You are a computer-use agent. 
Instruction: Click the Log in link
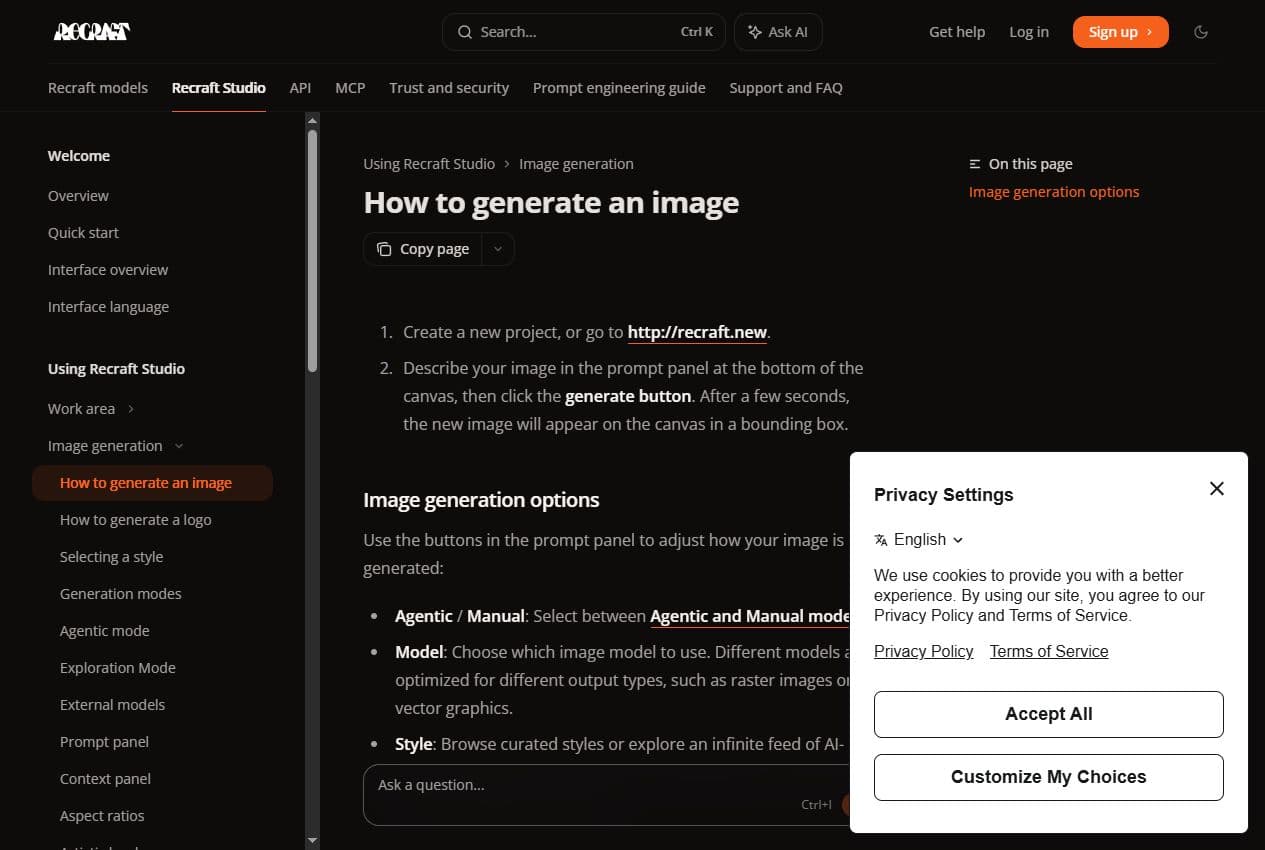pos(1029,32)
